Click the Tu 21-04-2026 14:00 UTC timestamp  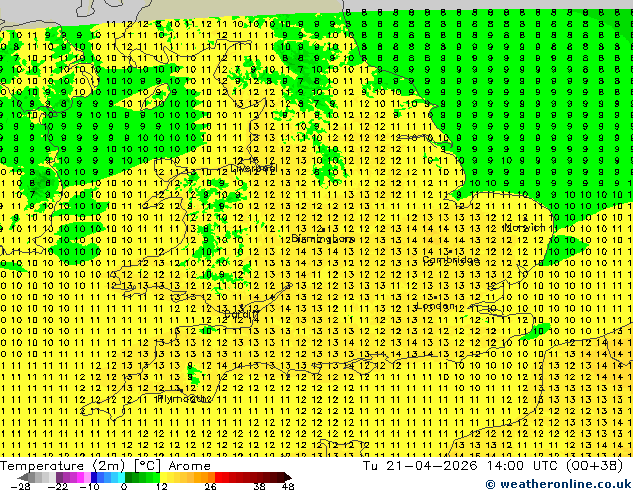coord(462,466)
